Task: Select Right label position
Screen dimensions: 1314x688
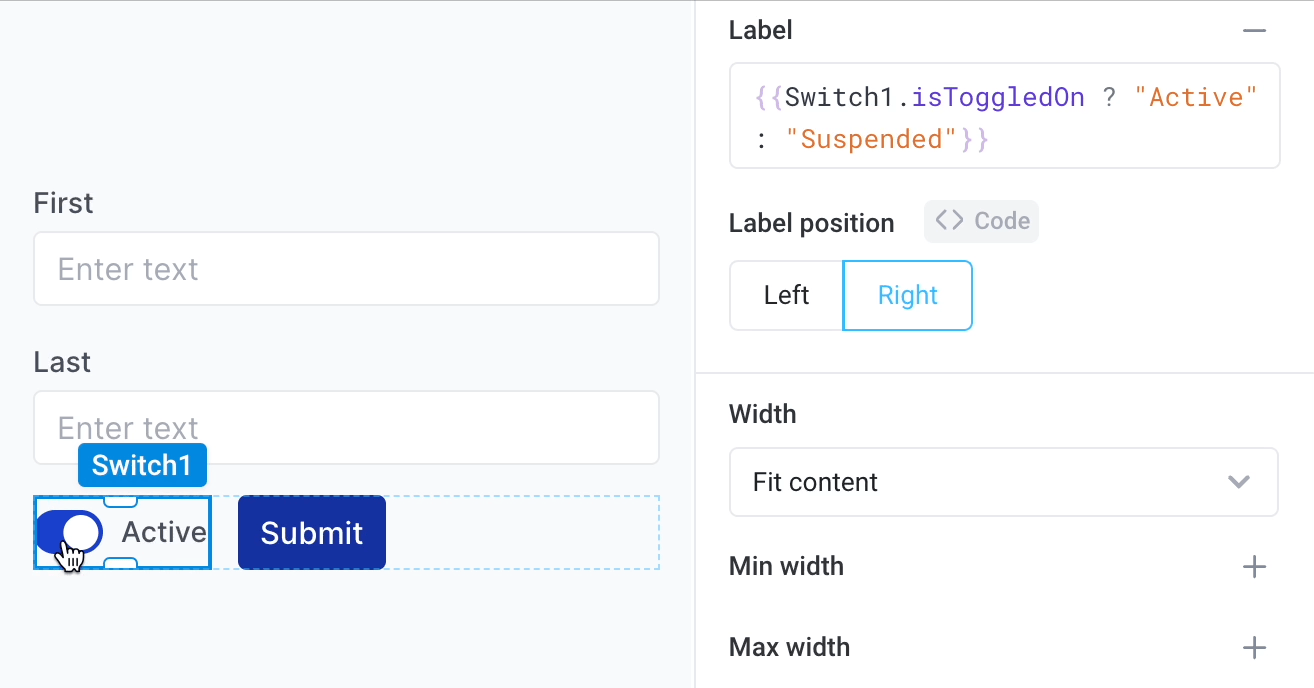Action: tap(907, 295)
